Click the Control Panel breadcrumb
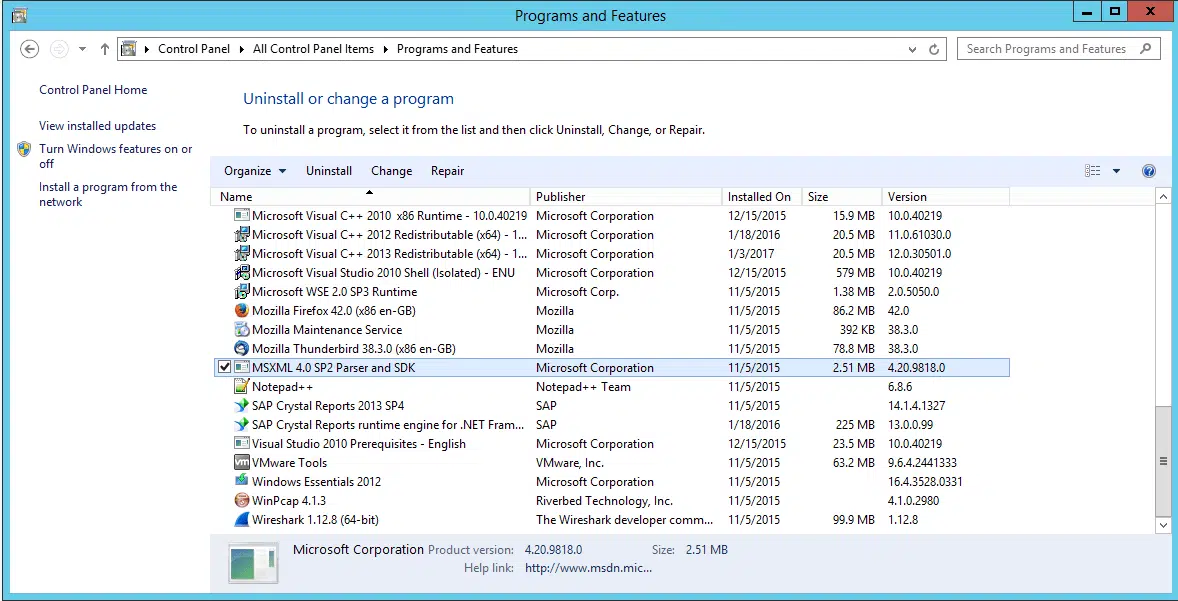 (194, 50)
